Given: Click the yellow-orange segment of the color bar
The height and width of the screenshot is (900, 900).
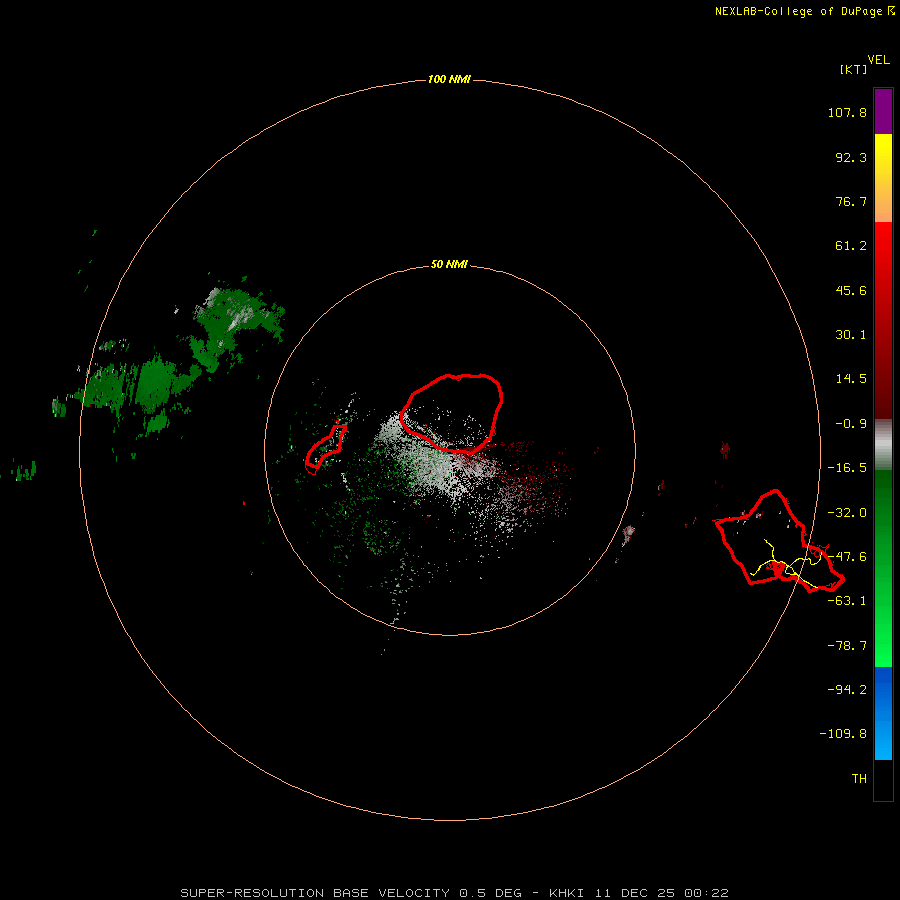Looking at the screenshot, I should click(x=883, y=178).
